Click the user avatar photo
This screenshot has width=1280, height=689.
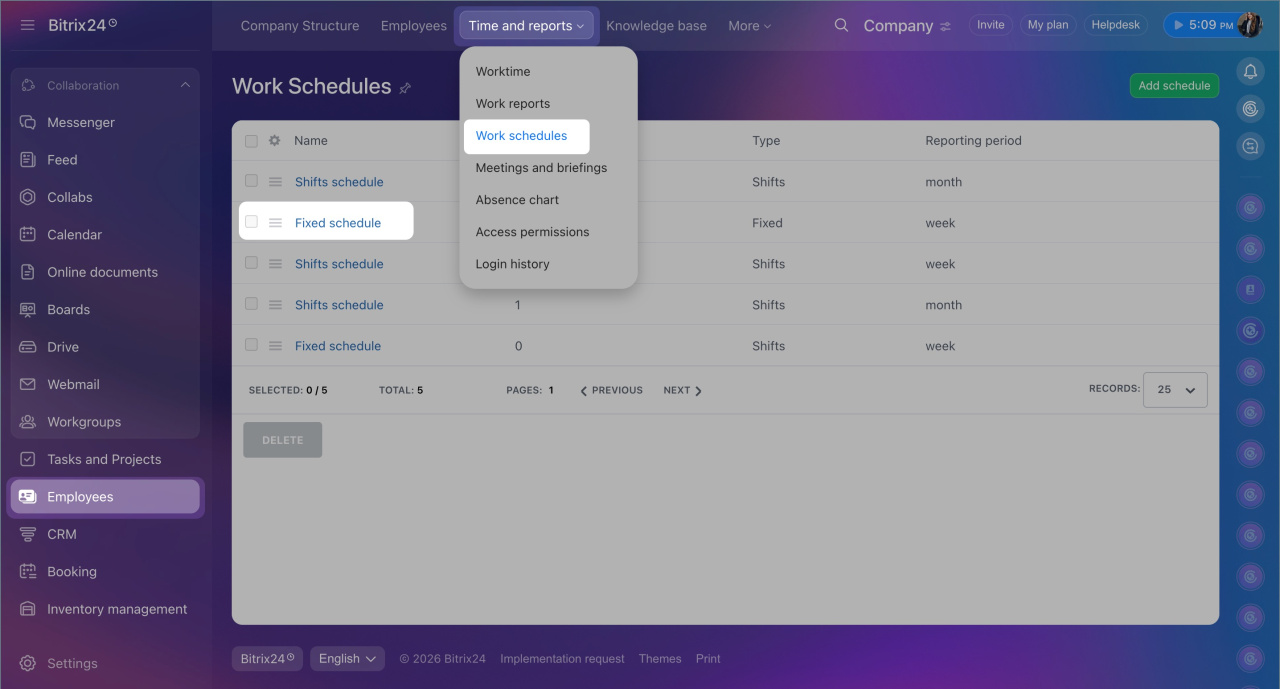pyautogui.click(x=1249, y=25)
